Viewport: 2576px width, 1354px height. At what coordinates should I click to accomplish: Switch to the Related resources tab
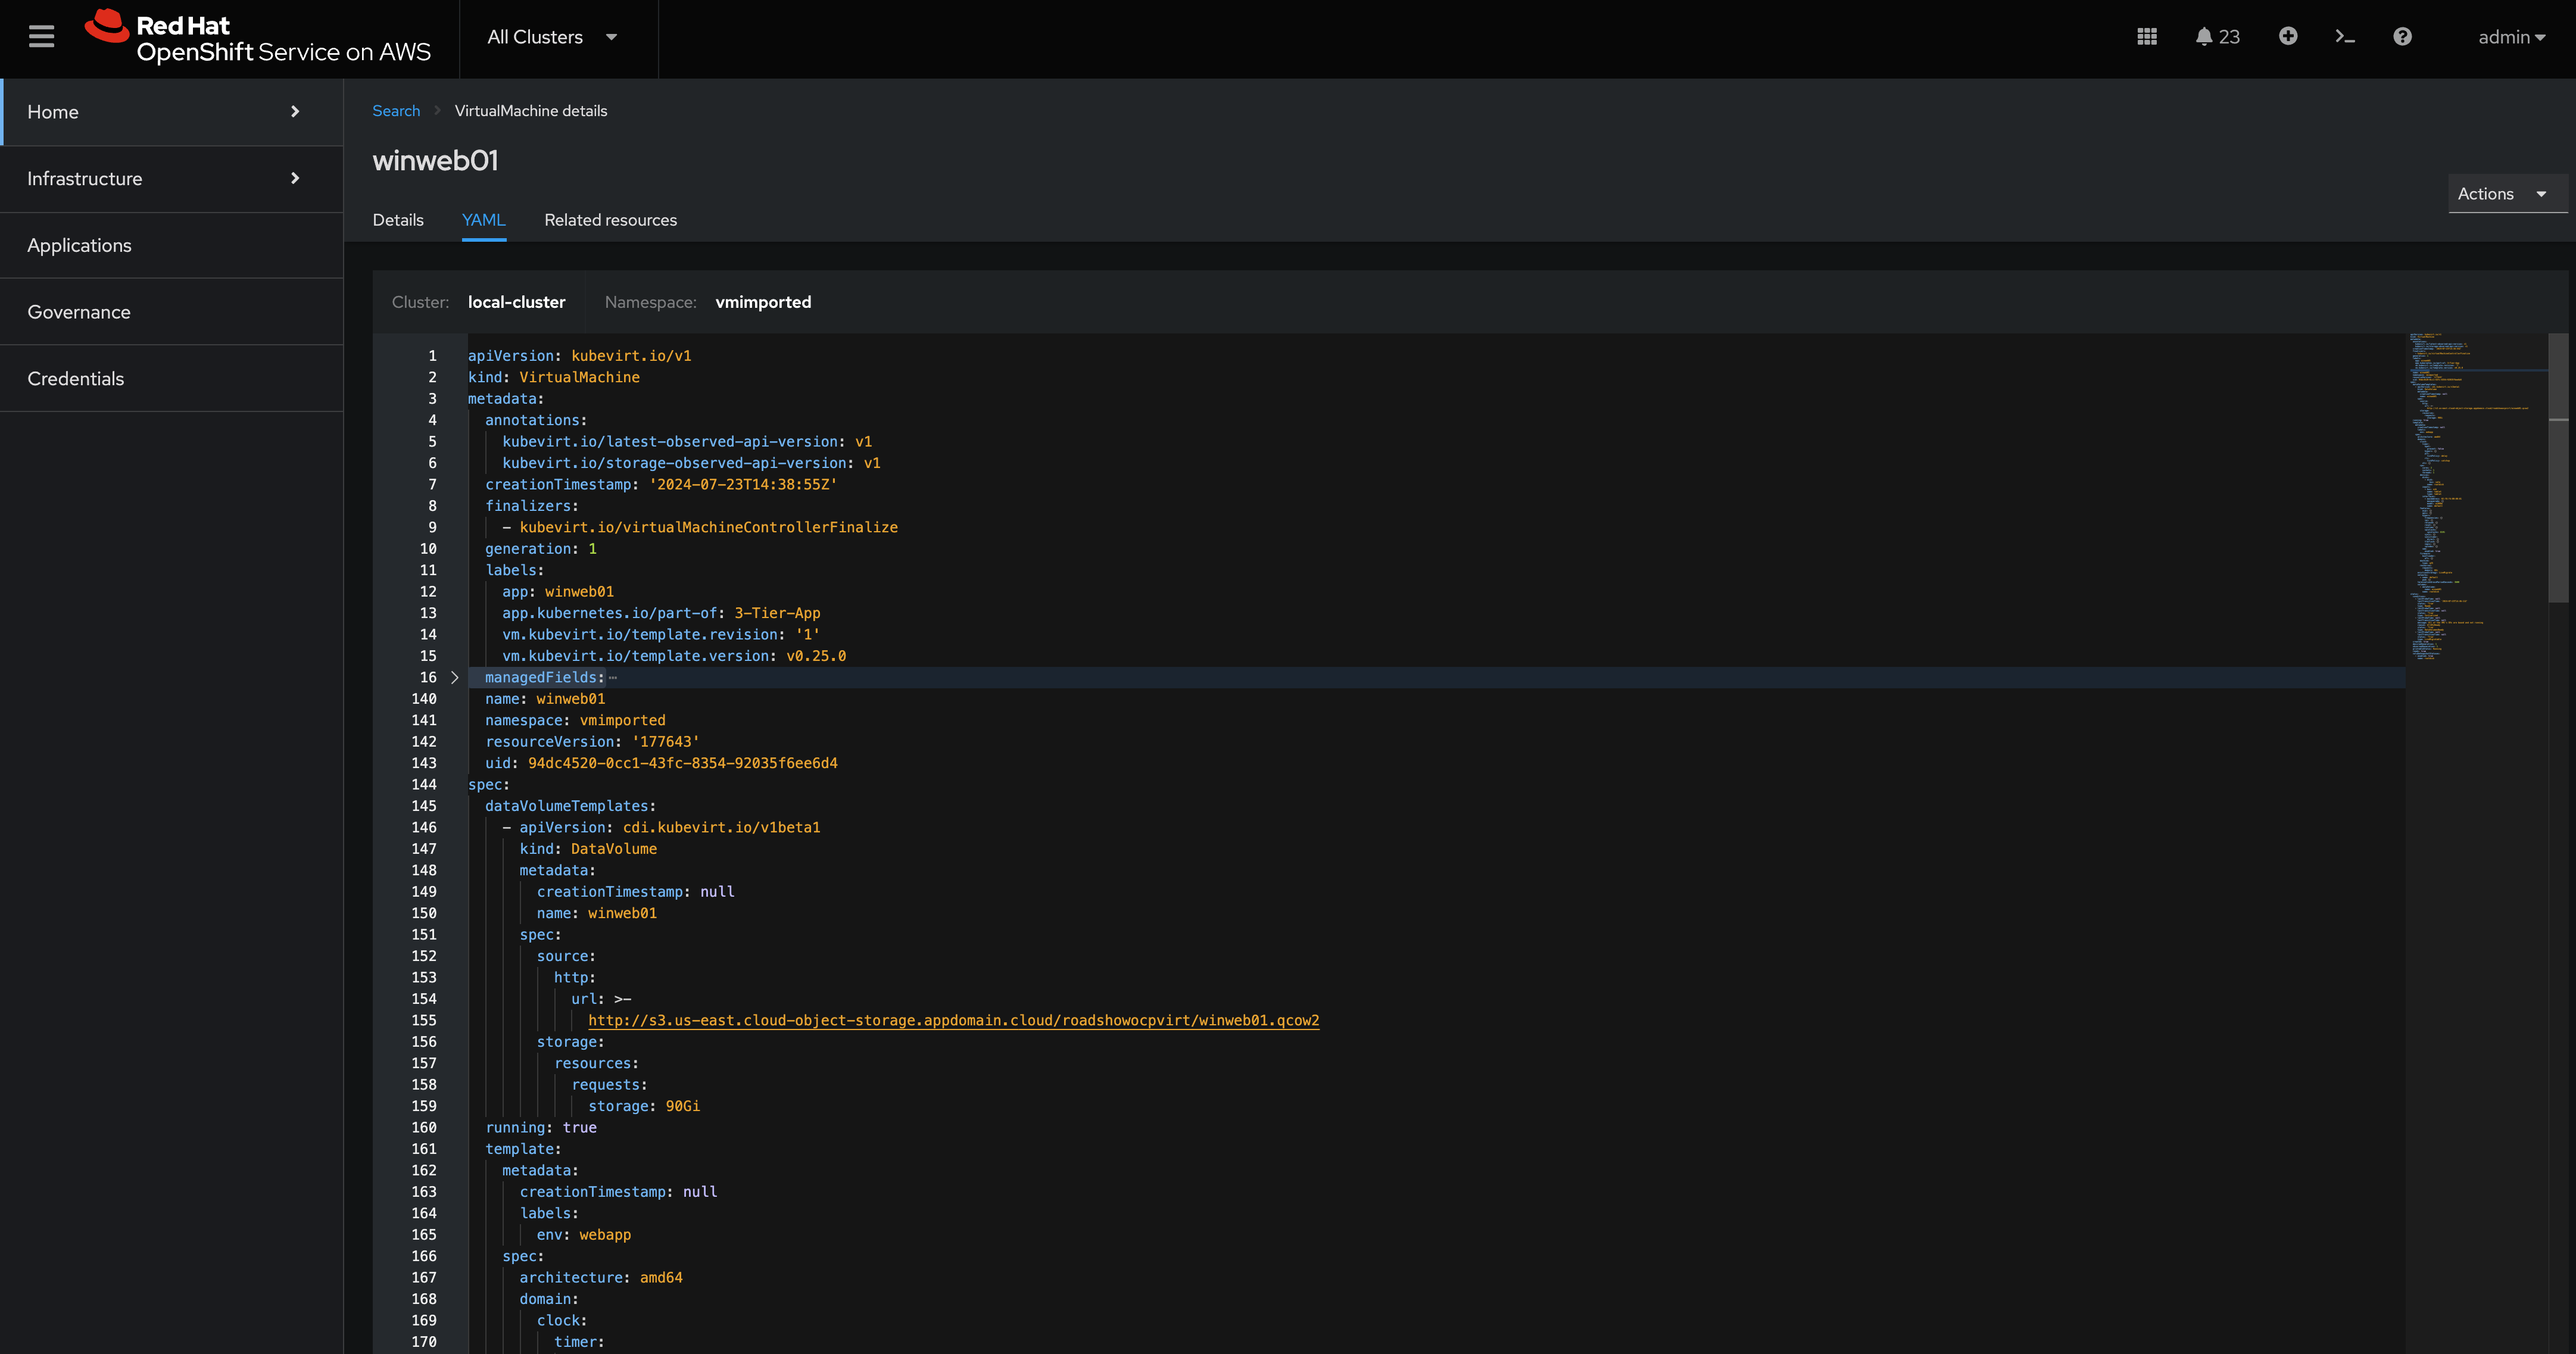click(610, 220)
